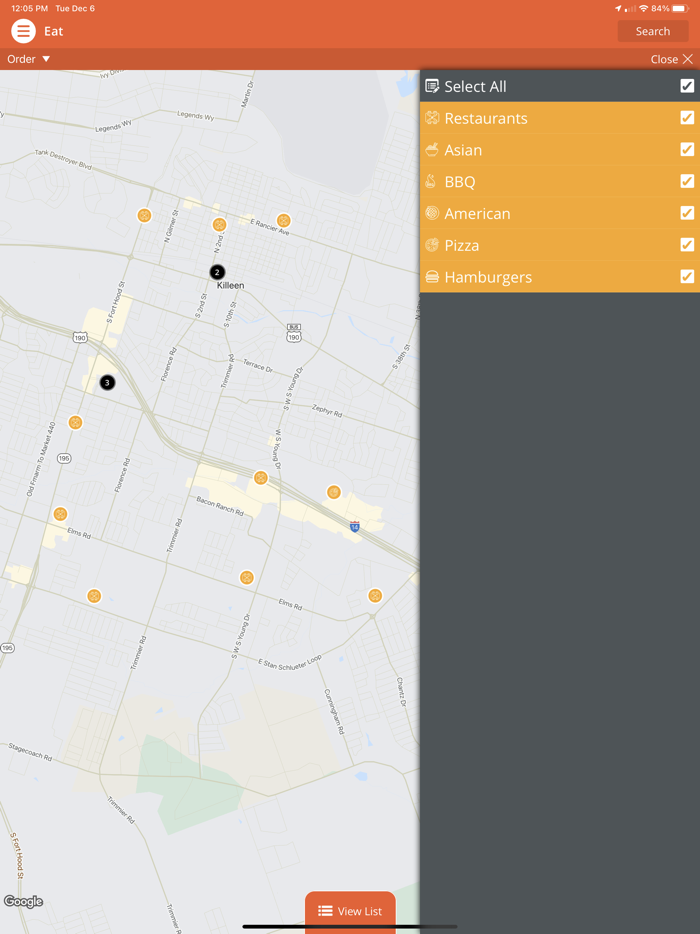Open the View List button
Screen dimensions: 700x934
(x=350, y=911)
